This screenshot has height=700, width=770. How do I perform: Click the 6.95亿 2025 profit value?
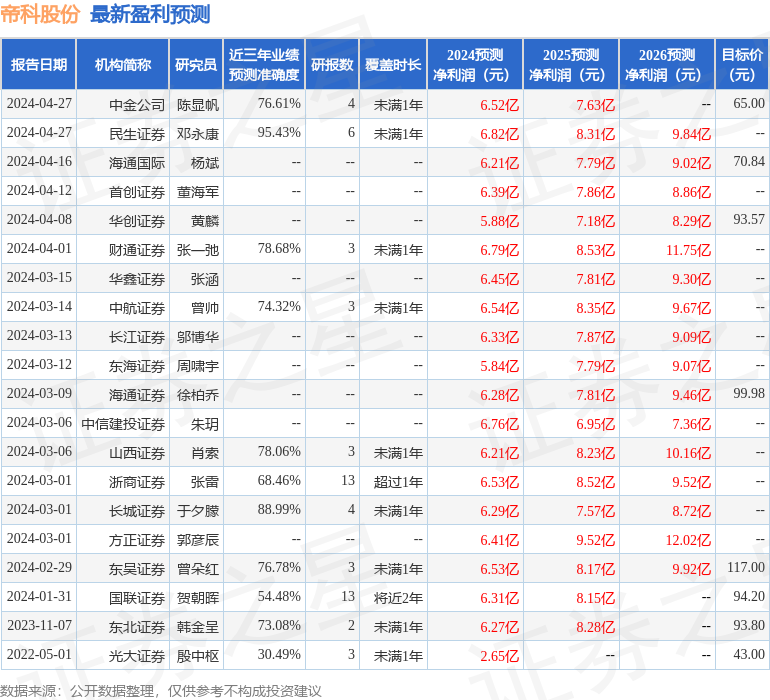click(x=595, y=423)
